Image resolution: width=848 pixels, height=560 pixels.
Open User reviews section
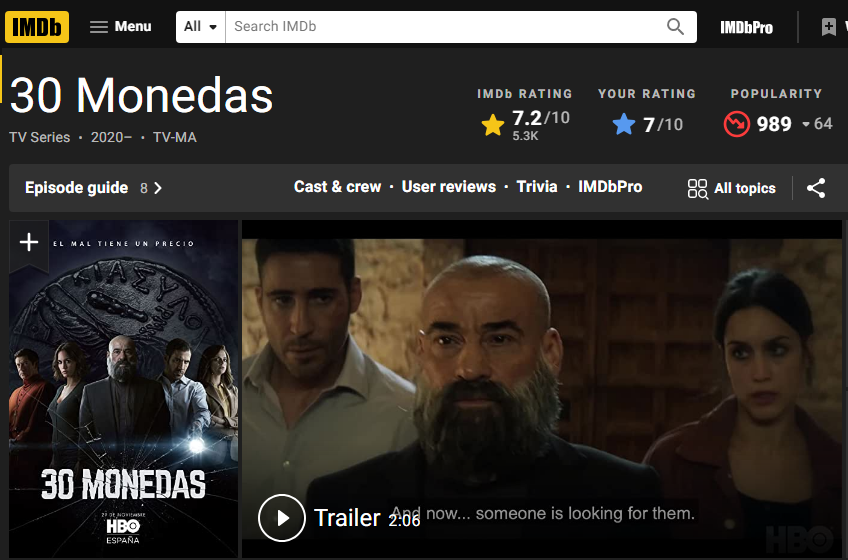point(449,187)
